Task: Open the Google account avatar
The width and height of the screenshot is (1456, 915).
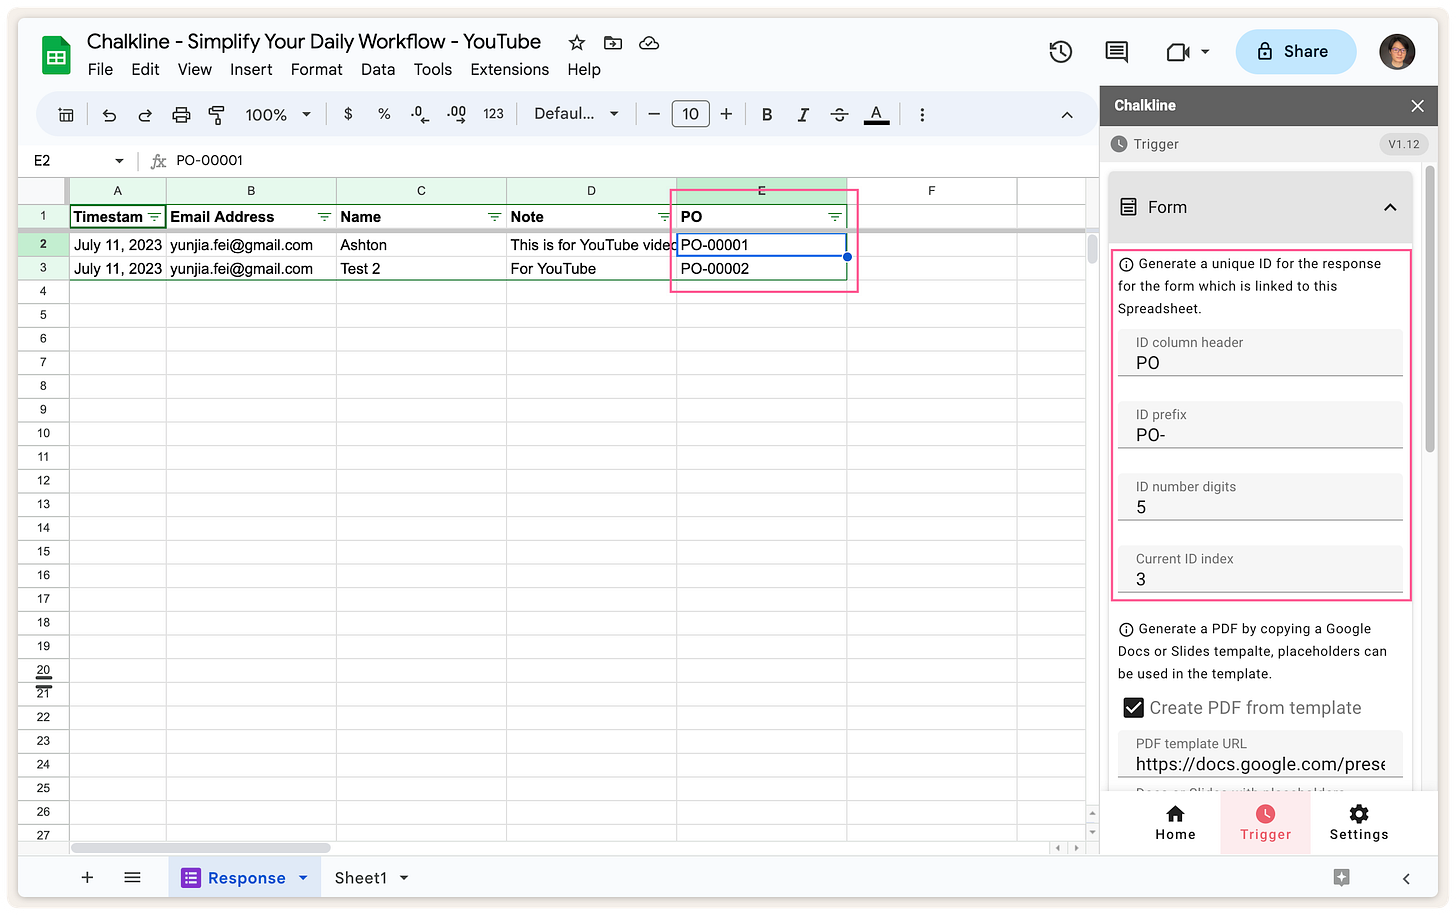Action: pos(1397,52)
